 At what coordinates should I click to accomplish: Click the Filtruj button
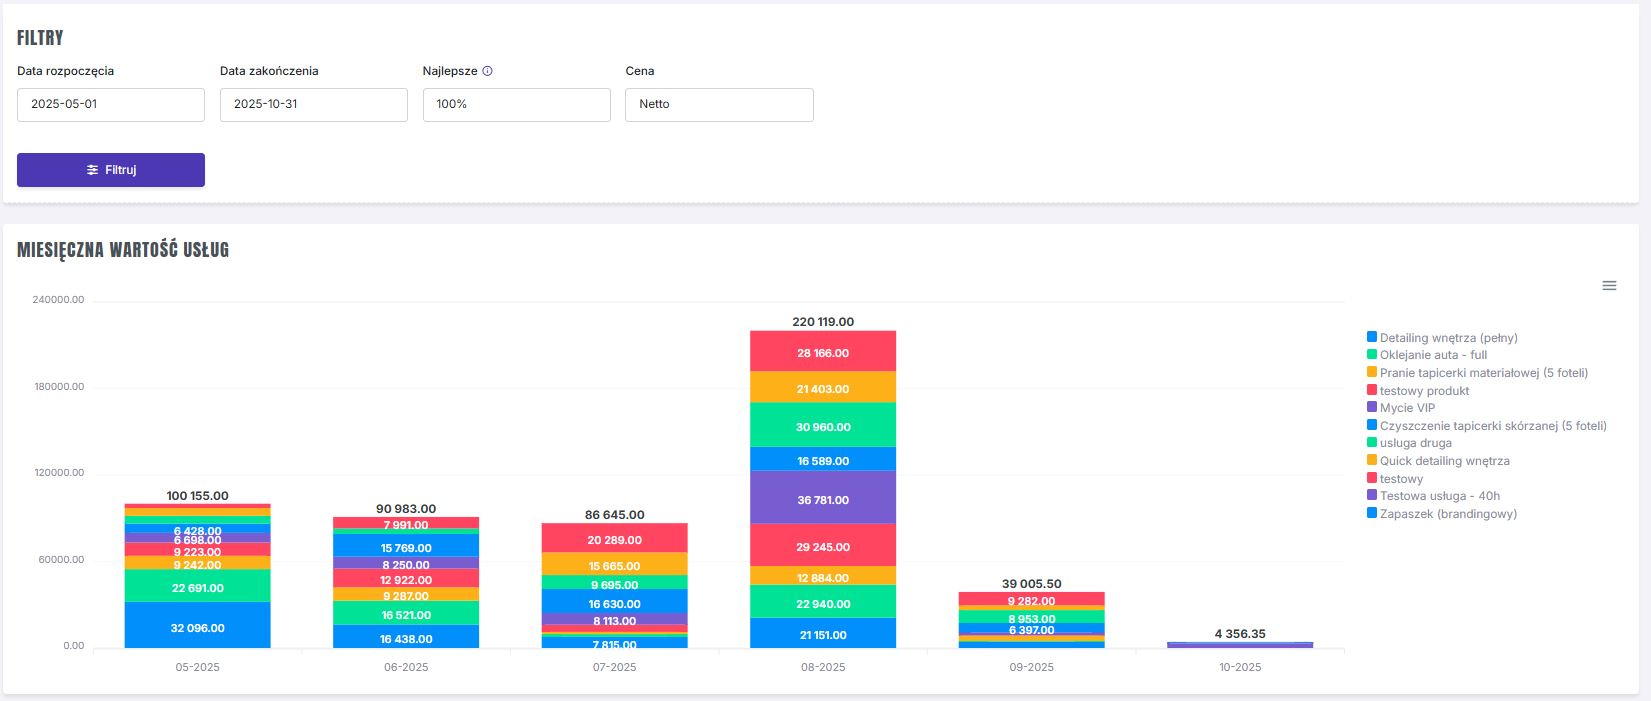111,170
